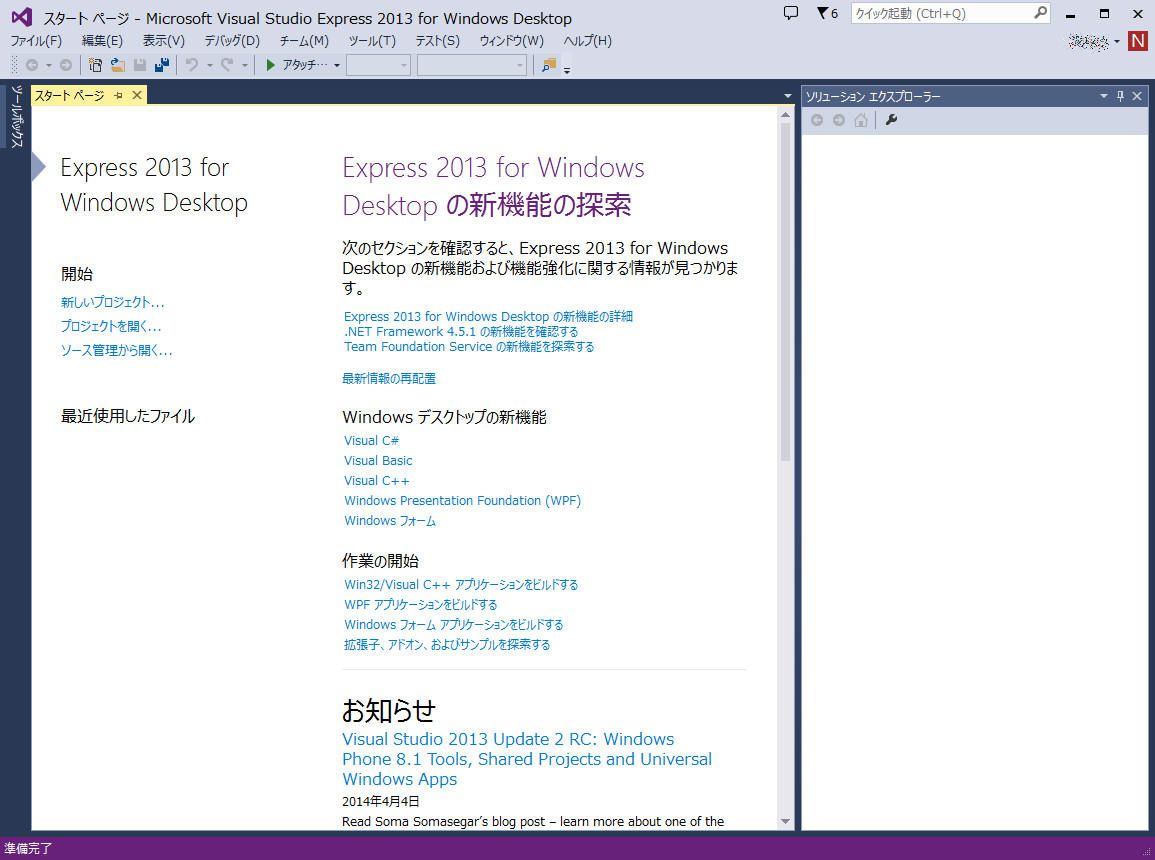This screenshot has height=860, width=1155.
Task: Open the デバッグ(D) menu
Action: tap(232, 40)
